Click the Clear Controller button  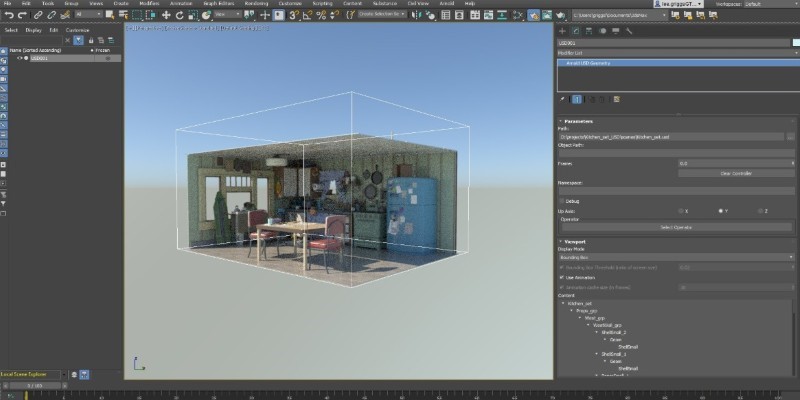(736, 173)
